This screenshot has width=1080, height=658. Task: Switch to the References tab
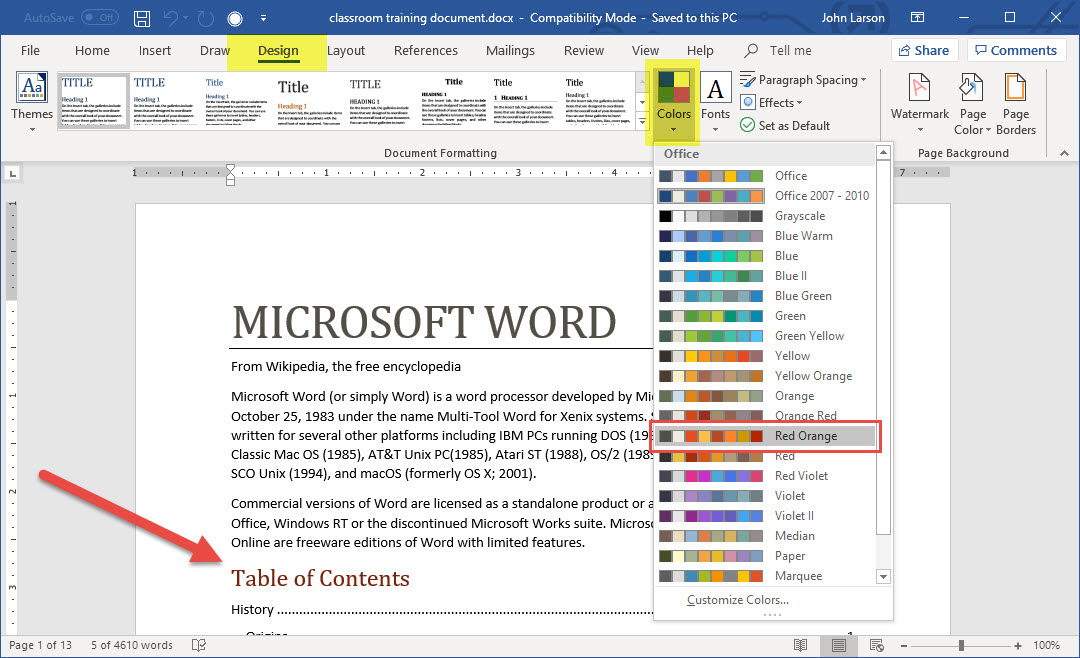point(425,51)
